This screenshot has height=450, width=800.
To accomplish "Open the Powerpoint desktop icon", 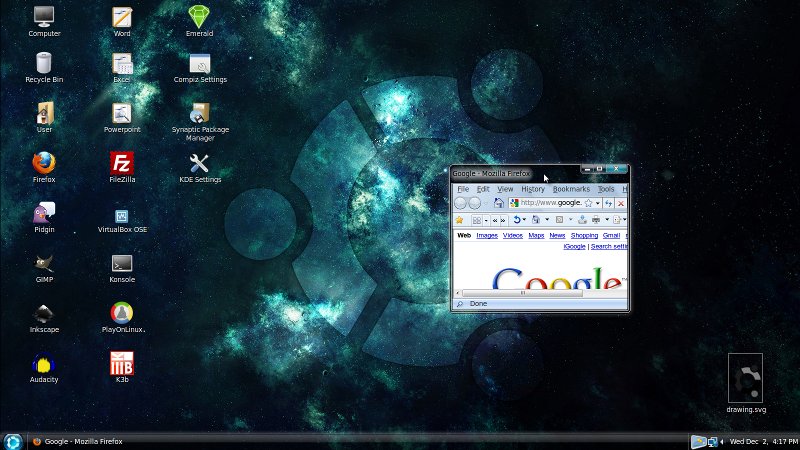I will (122, 117).
